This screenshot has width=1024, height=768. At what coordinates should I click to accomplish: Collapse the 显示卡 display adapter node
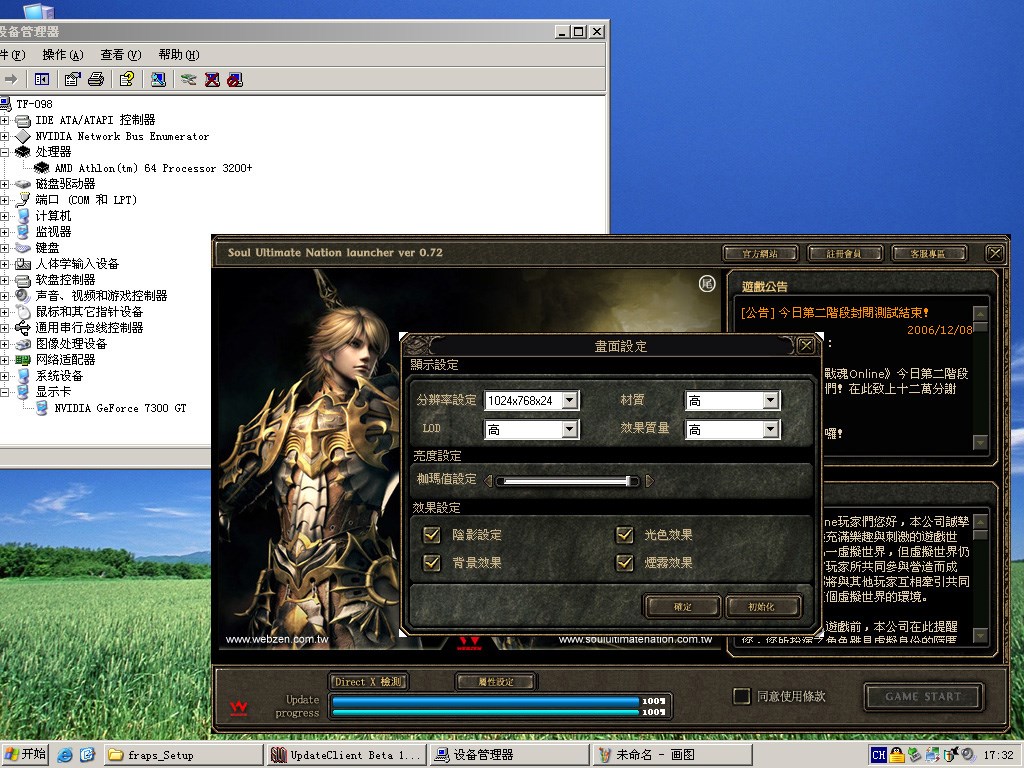5,392
